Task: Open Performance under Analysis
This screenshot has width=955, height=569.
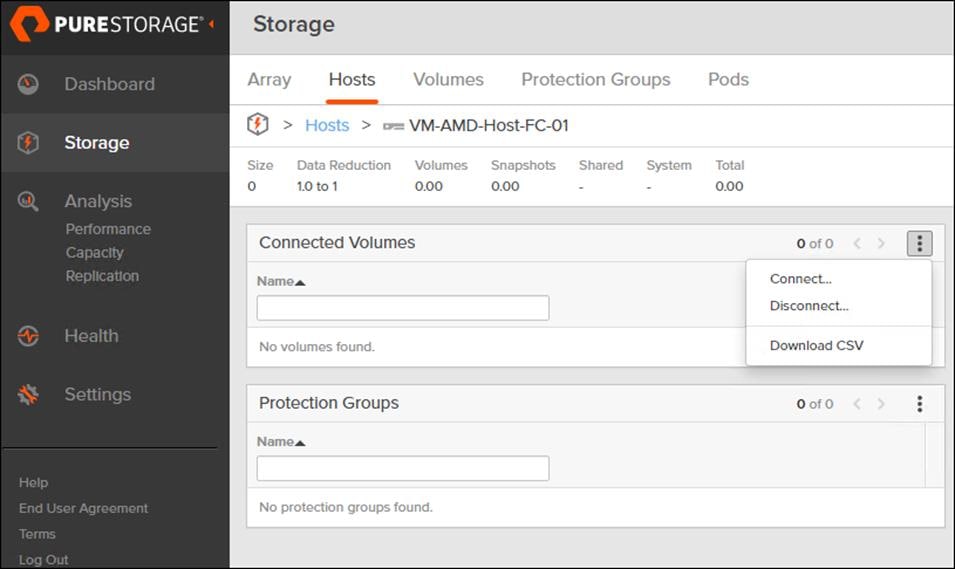Action: [108, 229]
